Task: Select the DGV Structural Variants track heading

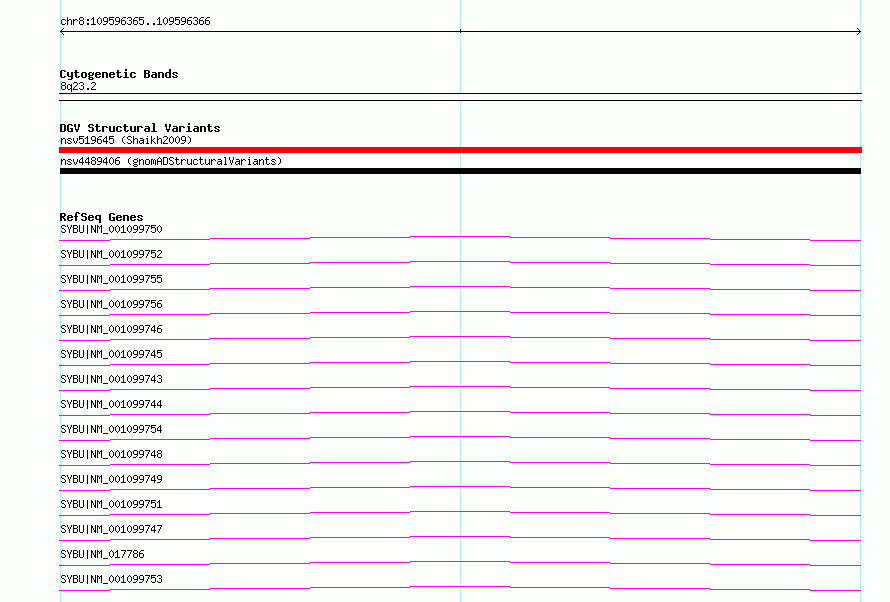Action: coord(140,128)
